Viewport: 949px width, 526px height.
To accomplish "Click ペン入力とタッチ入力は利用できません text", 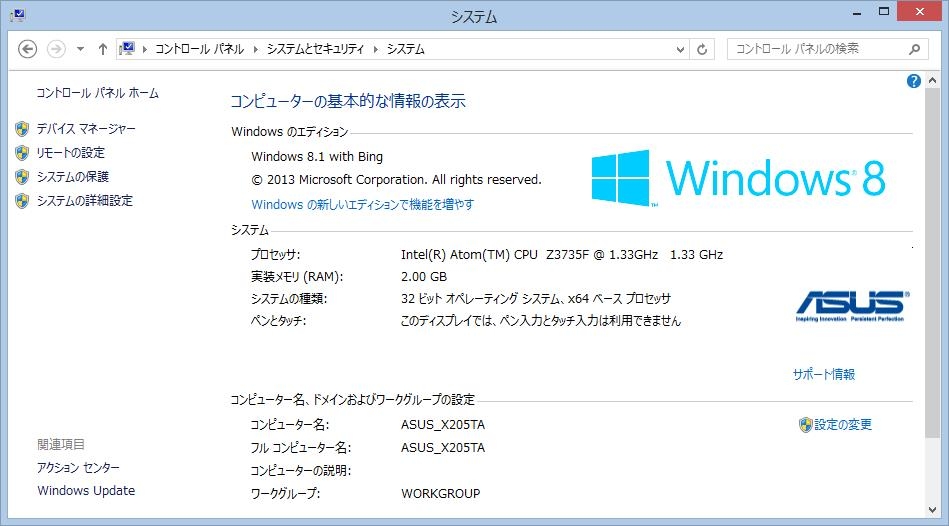I will [x=590, y=321].
